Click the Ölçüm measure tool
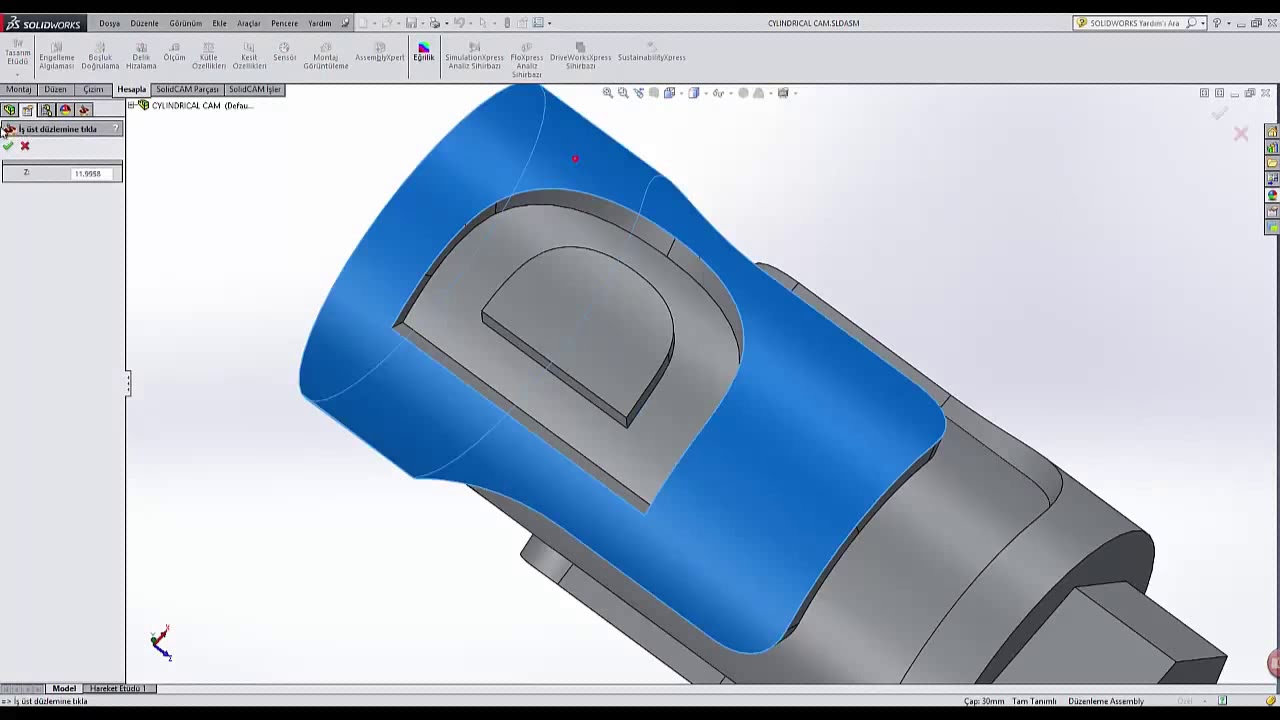This screenshot has width=1280, height=720. tap(174, 52)
